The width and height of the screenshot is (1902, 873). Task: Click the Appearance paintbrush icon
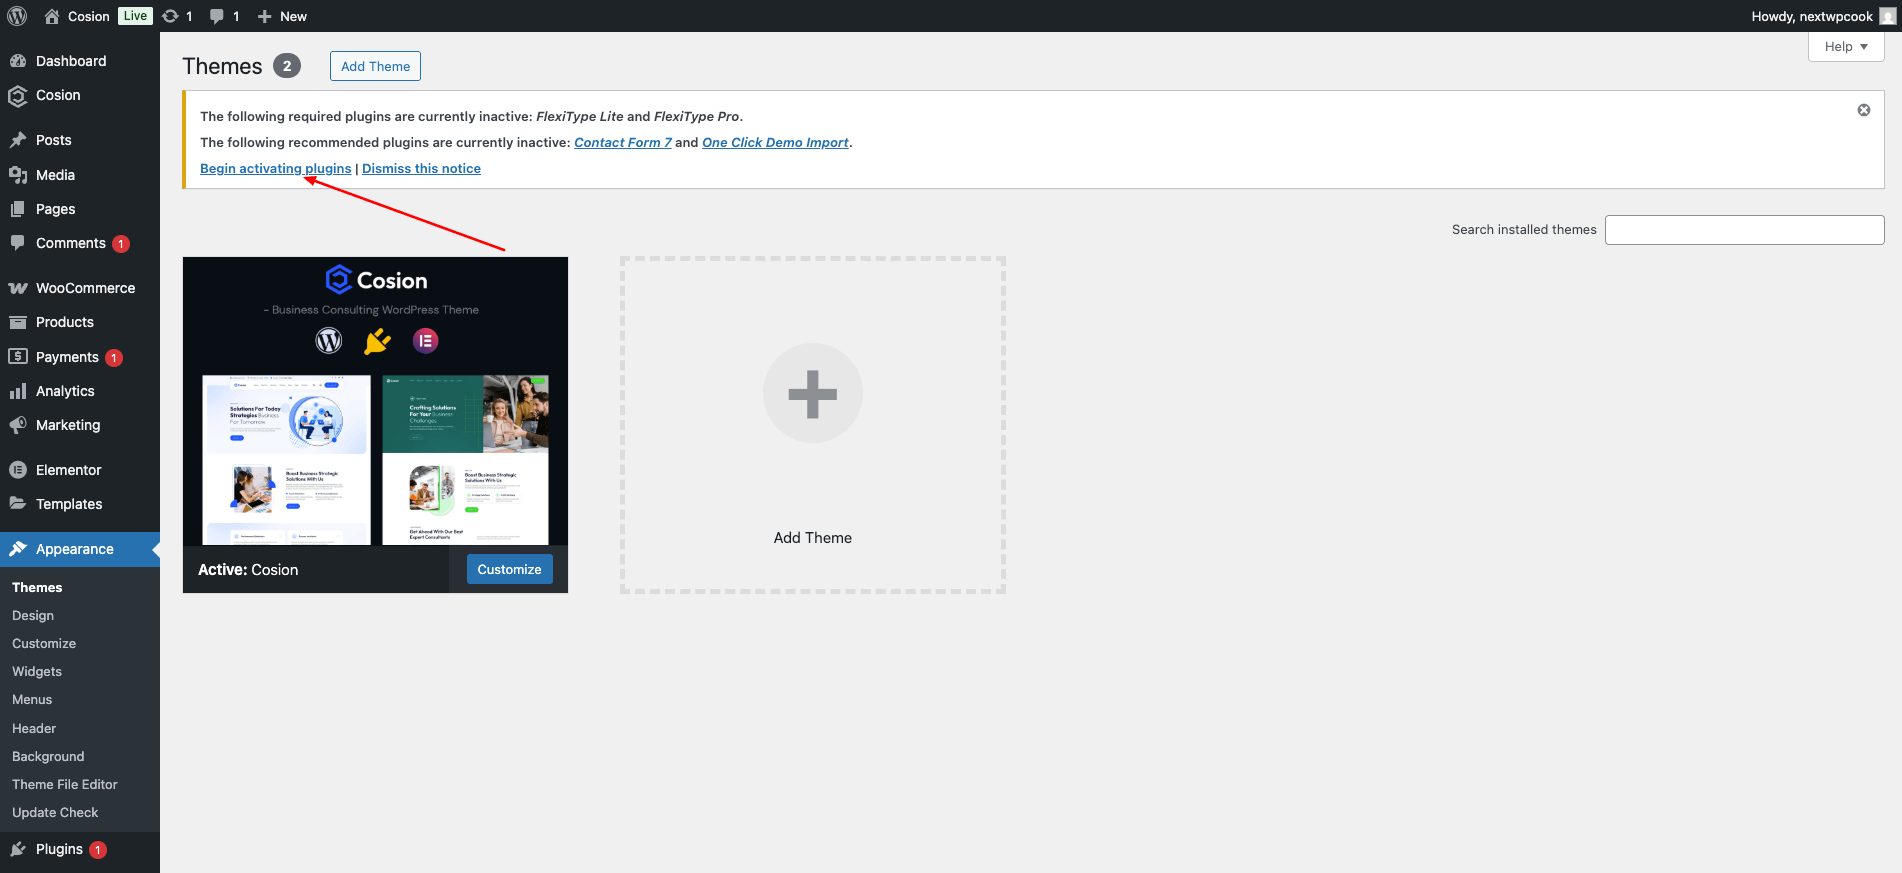[18, 549]
